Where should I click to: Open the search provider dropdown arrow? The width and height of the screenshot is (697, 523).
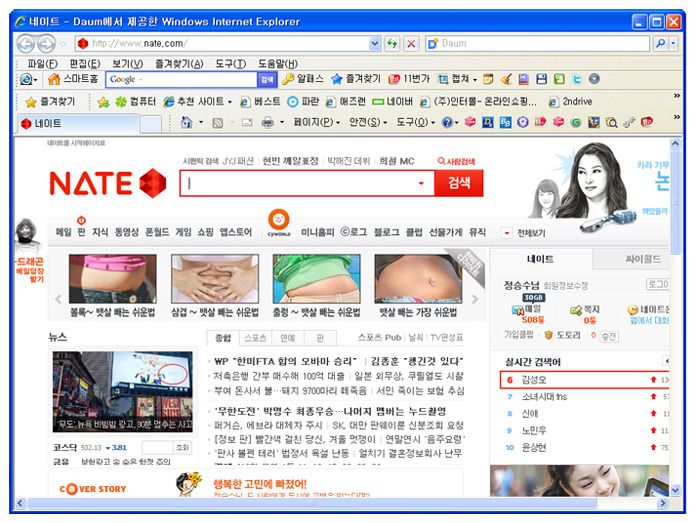[673, 44]
